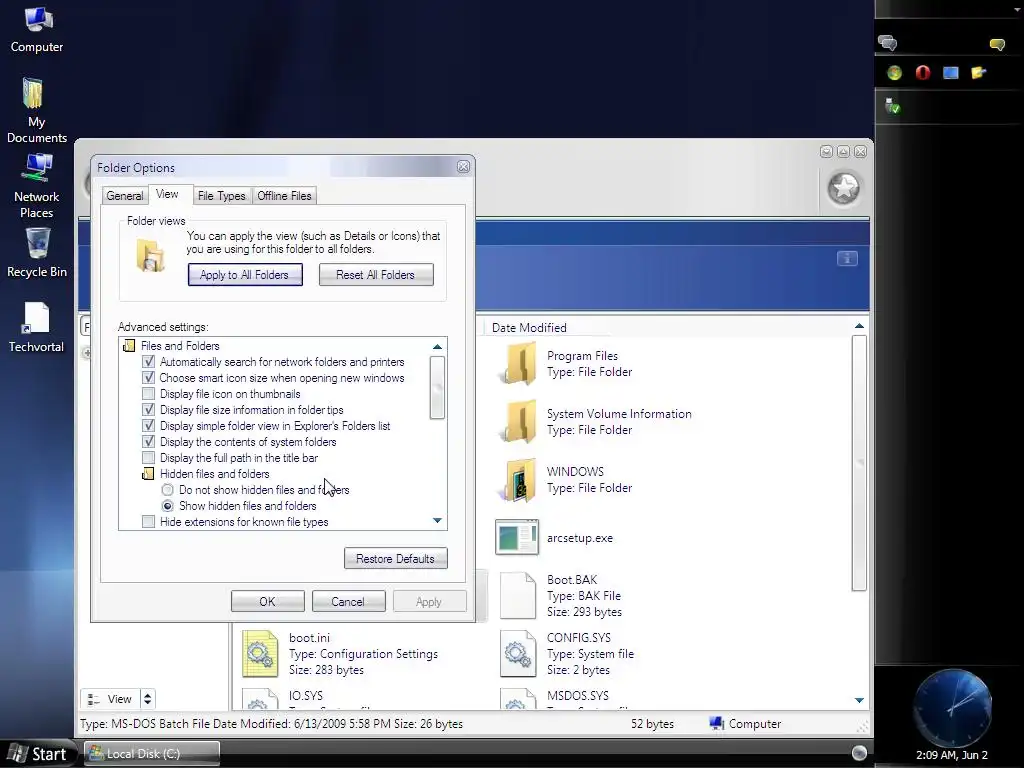
Task: Collapse the Hidden files and folders node
Action: pos(148,473)
